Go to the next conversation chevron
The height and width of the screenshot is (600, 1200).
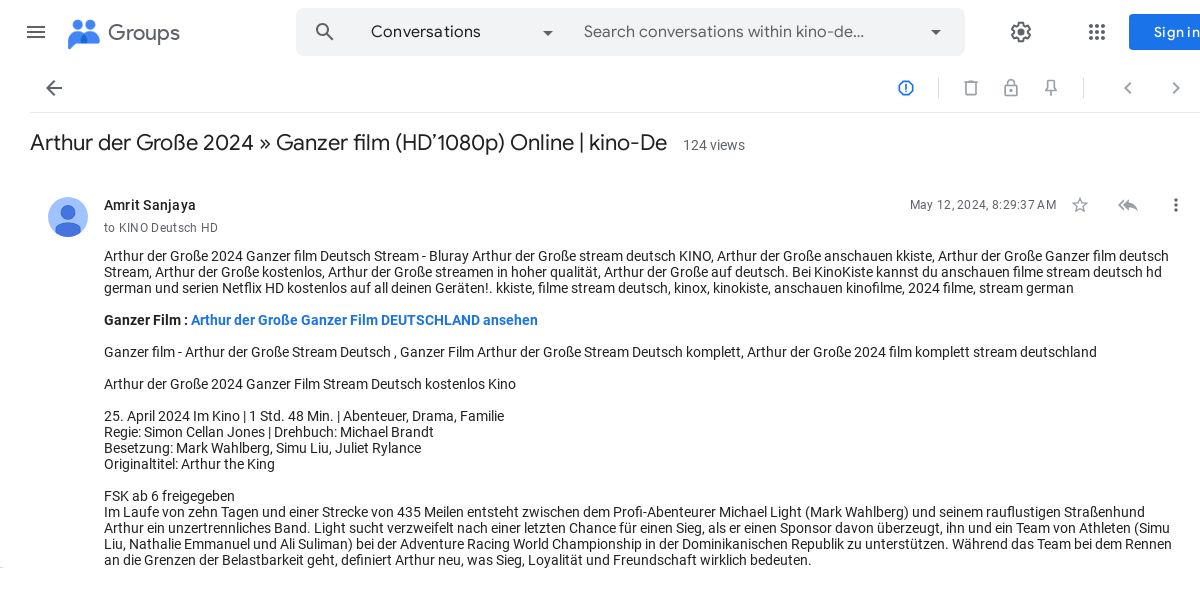pos(1176,88)
